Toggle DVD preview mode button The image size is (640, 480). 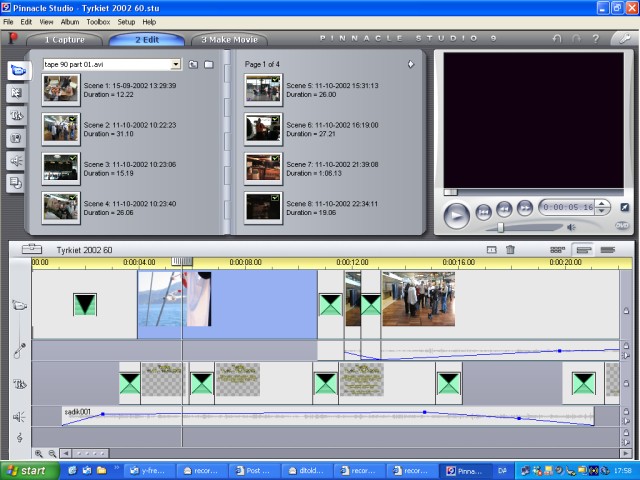pyautogui.click(x=622, y=226)
